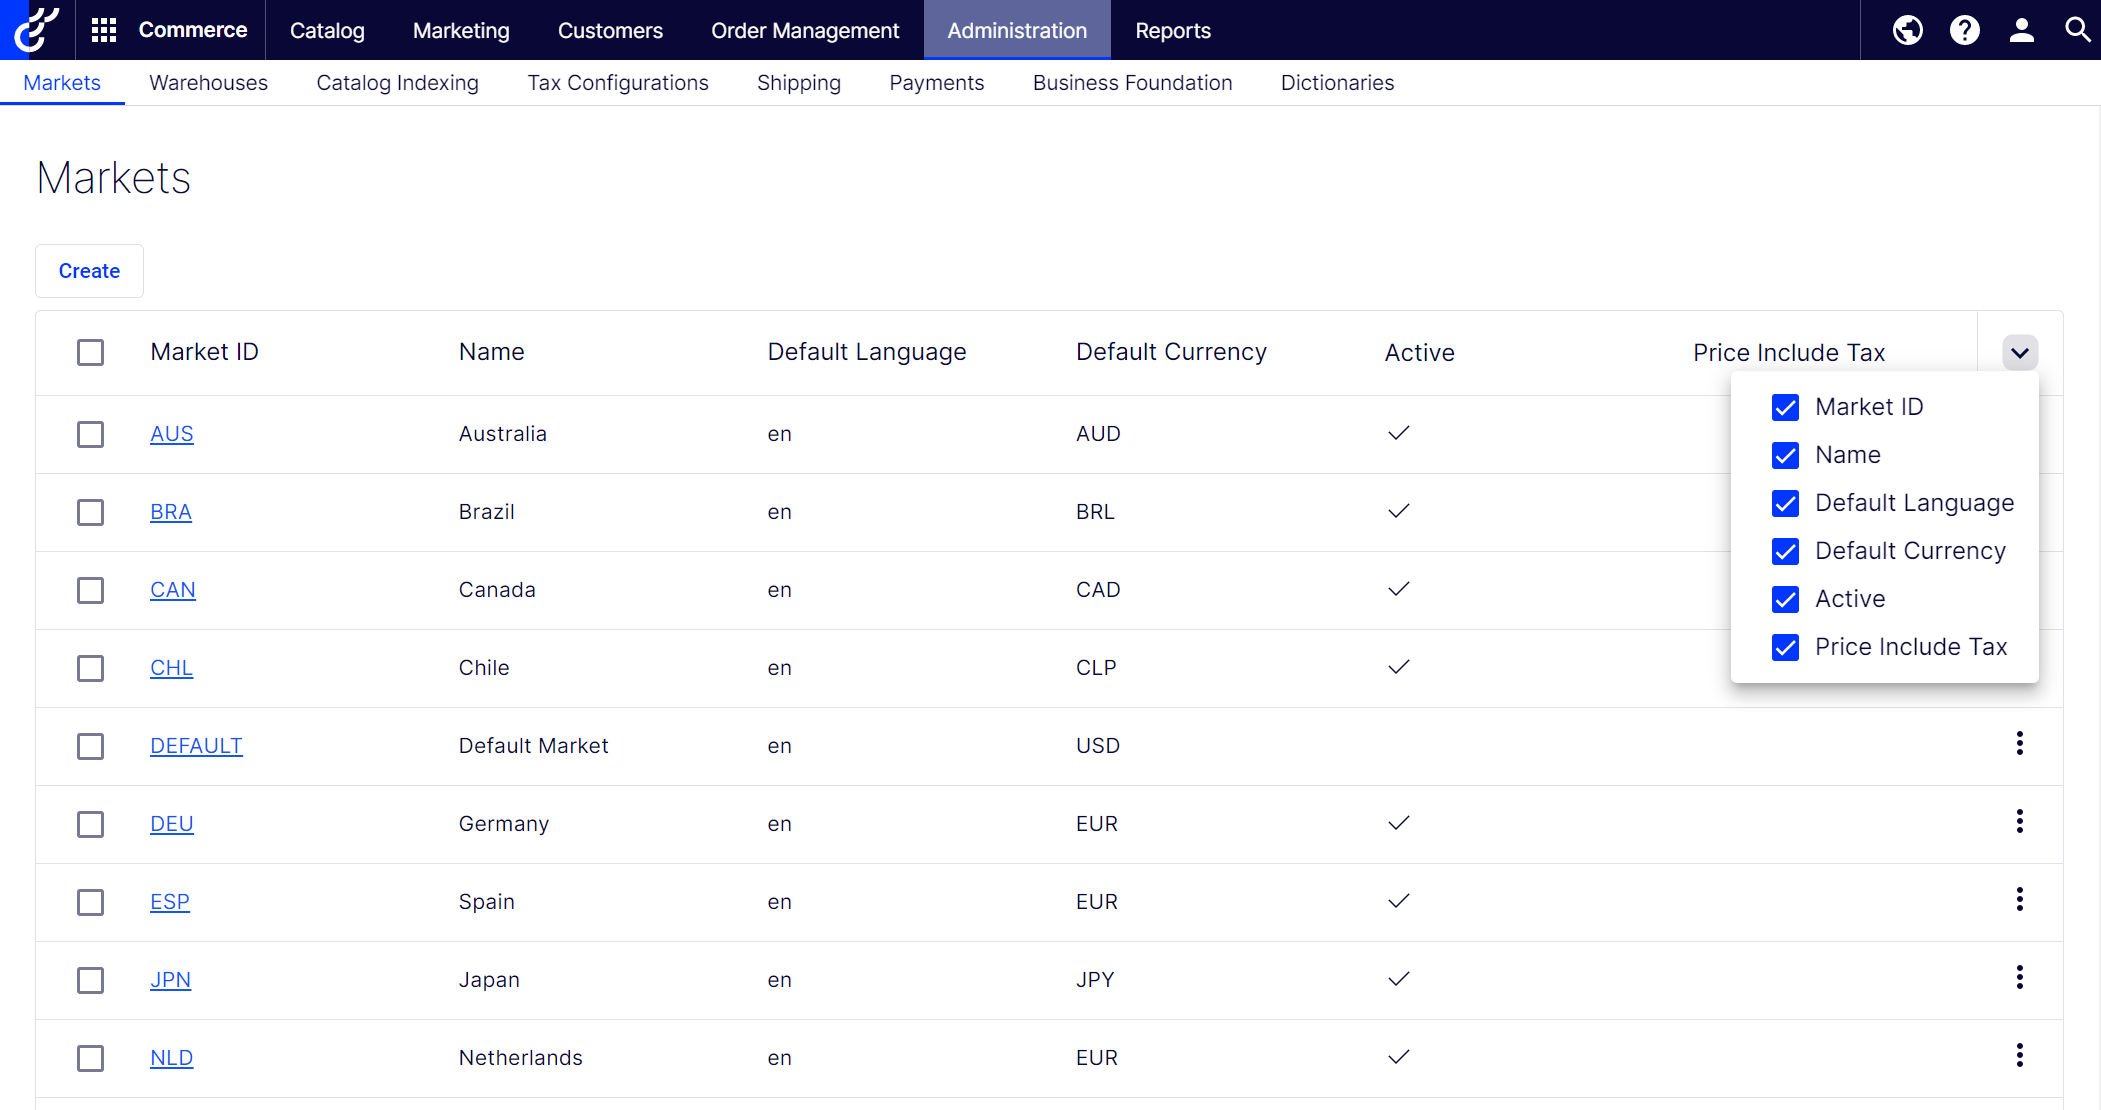
Task: Select the AUS market row checkbox
Action: pos(91,434)
